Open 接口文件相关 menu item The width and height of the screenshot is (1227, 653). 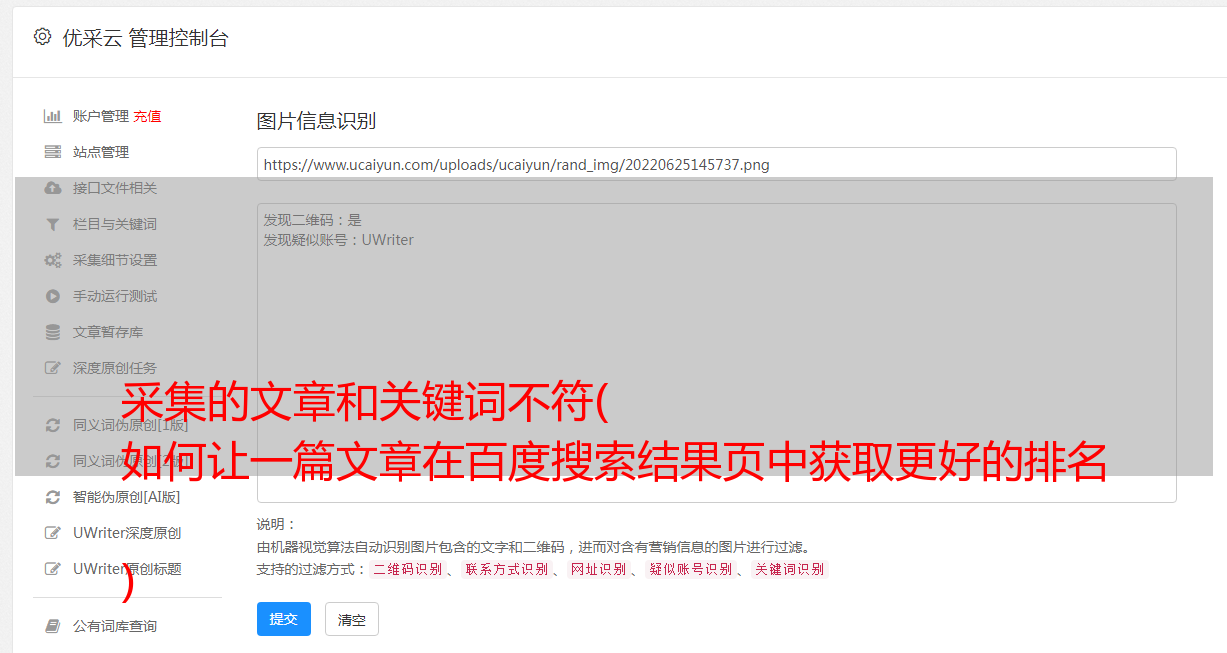tap(115, 188)
